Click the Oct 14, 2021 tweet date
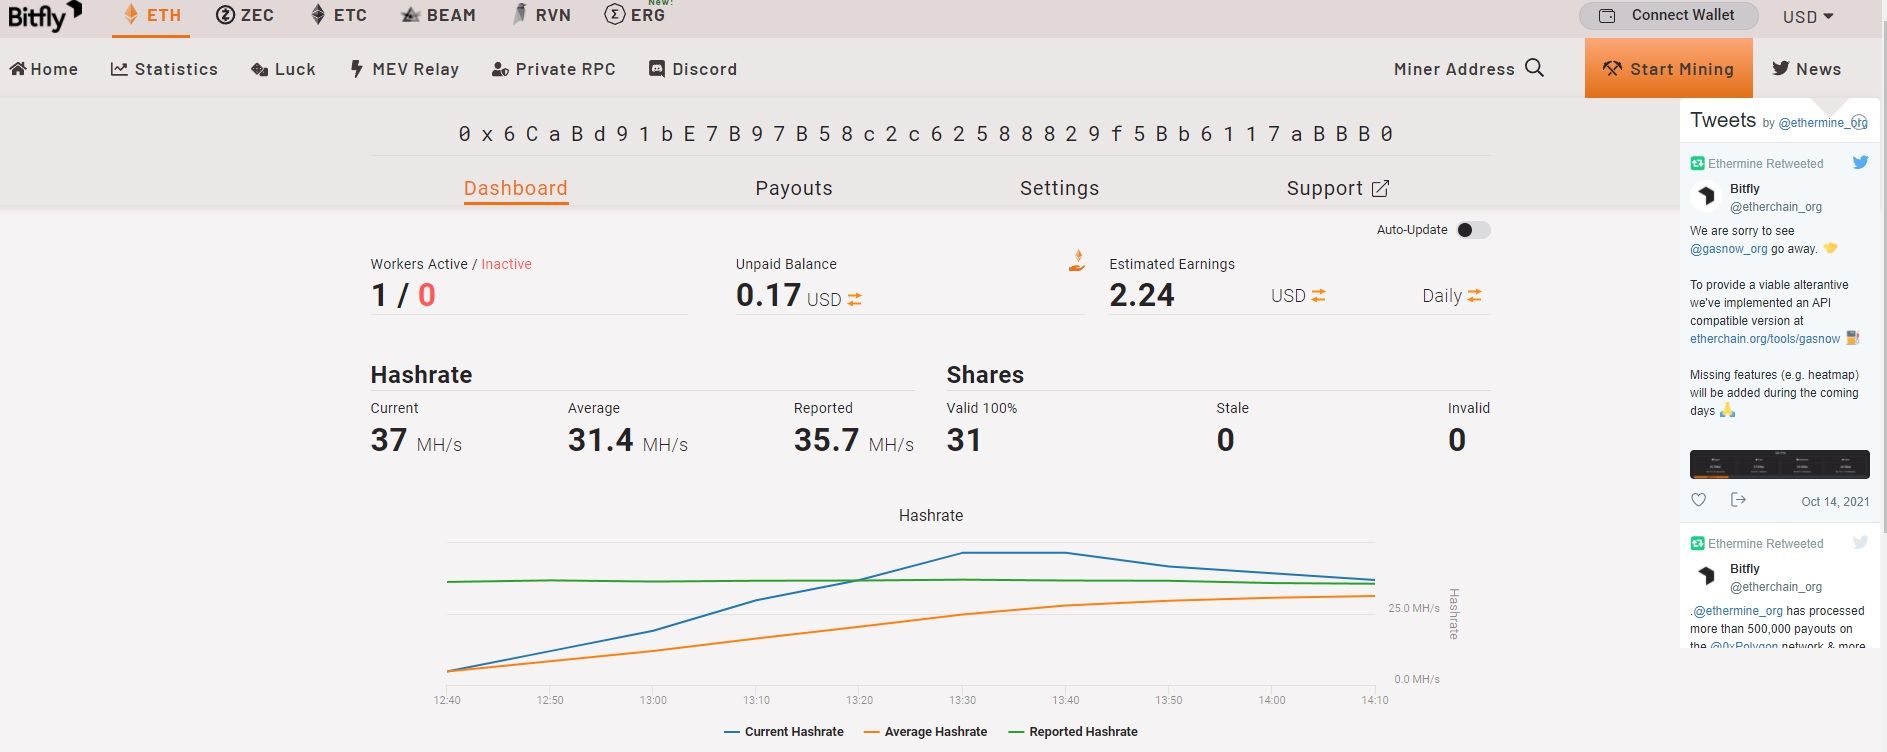1887x752 pixels. (x=1835, y=502)
